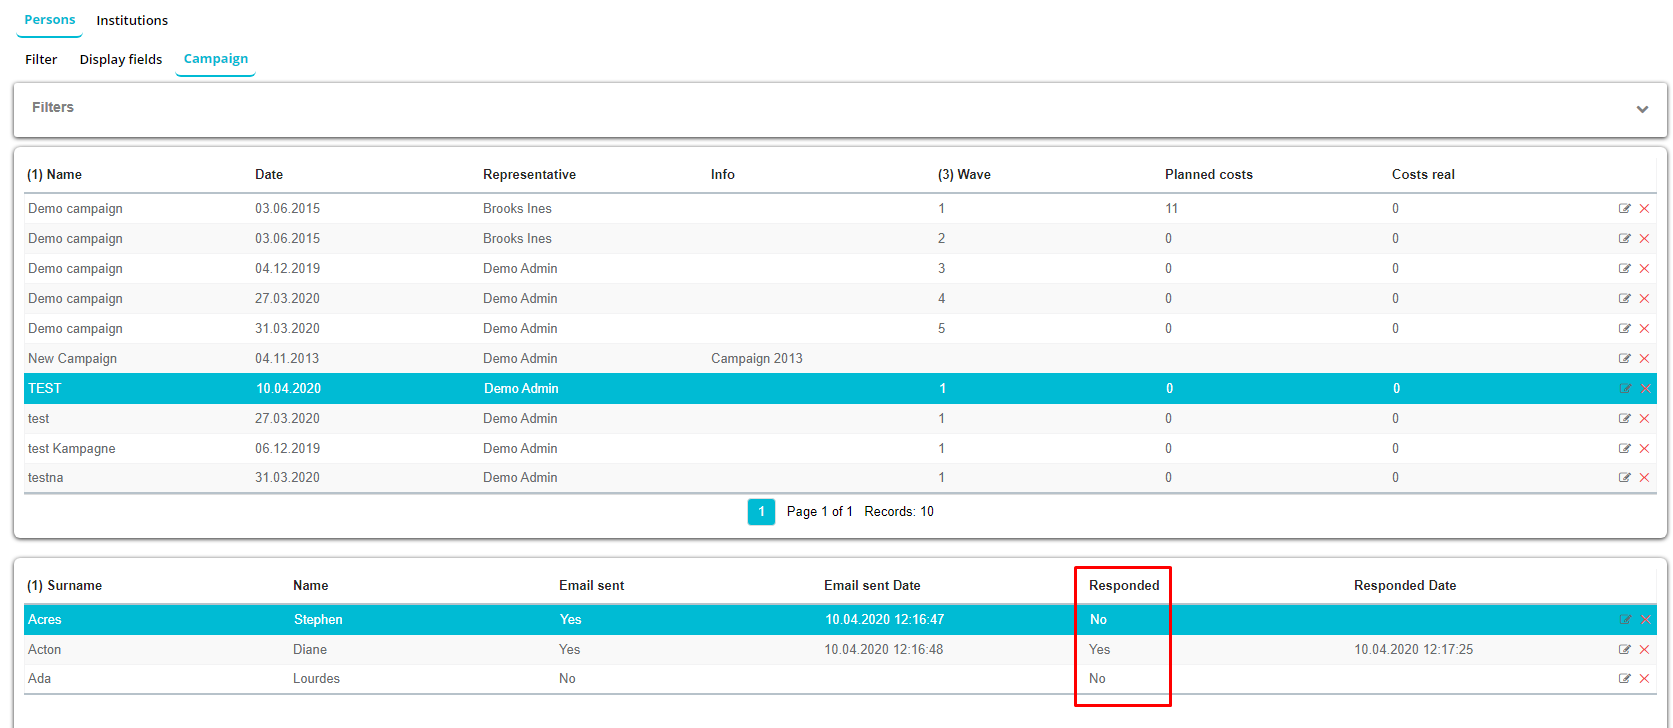
Task: Sort recipients by Email sent Date header
Action: pos(872,585)
